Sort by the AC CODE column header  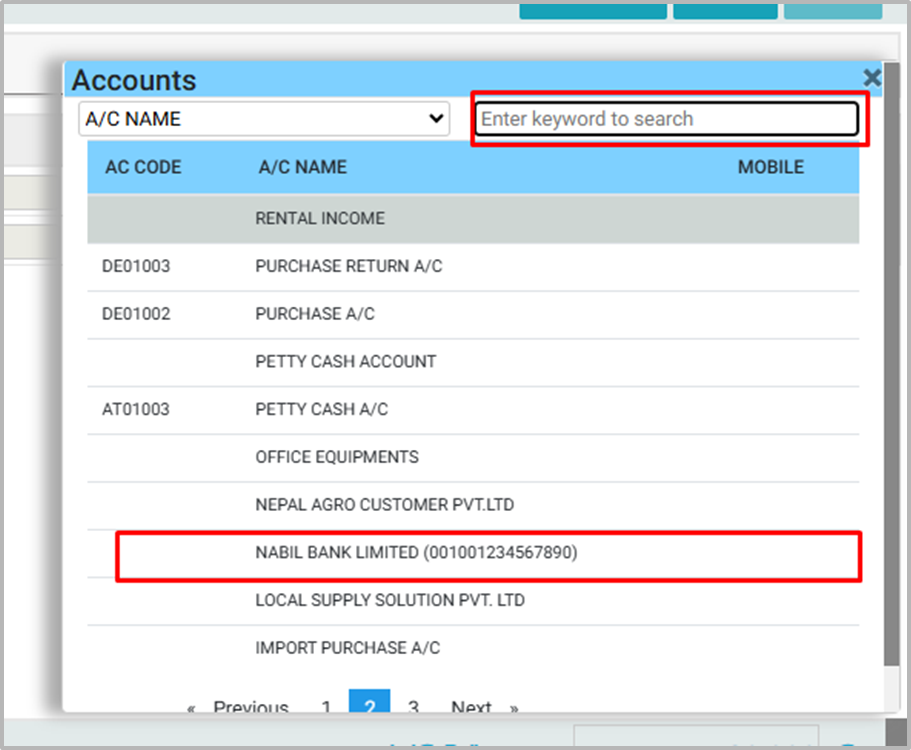pos(143,167)
